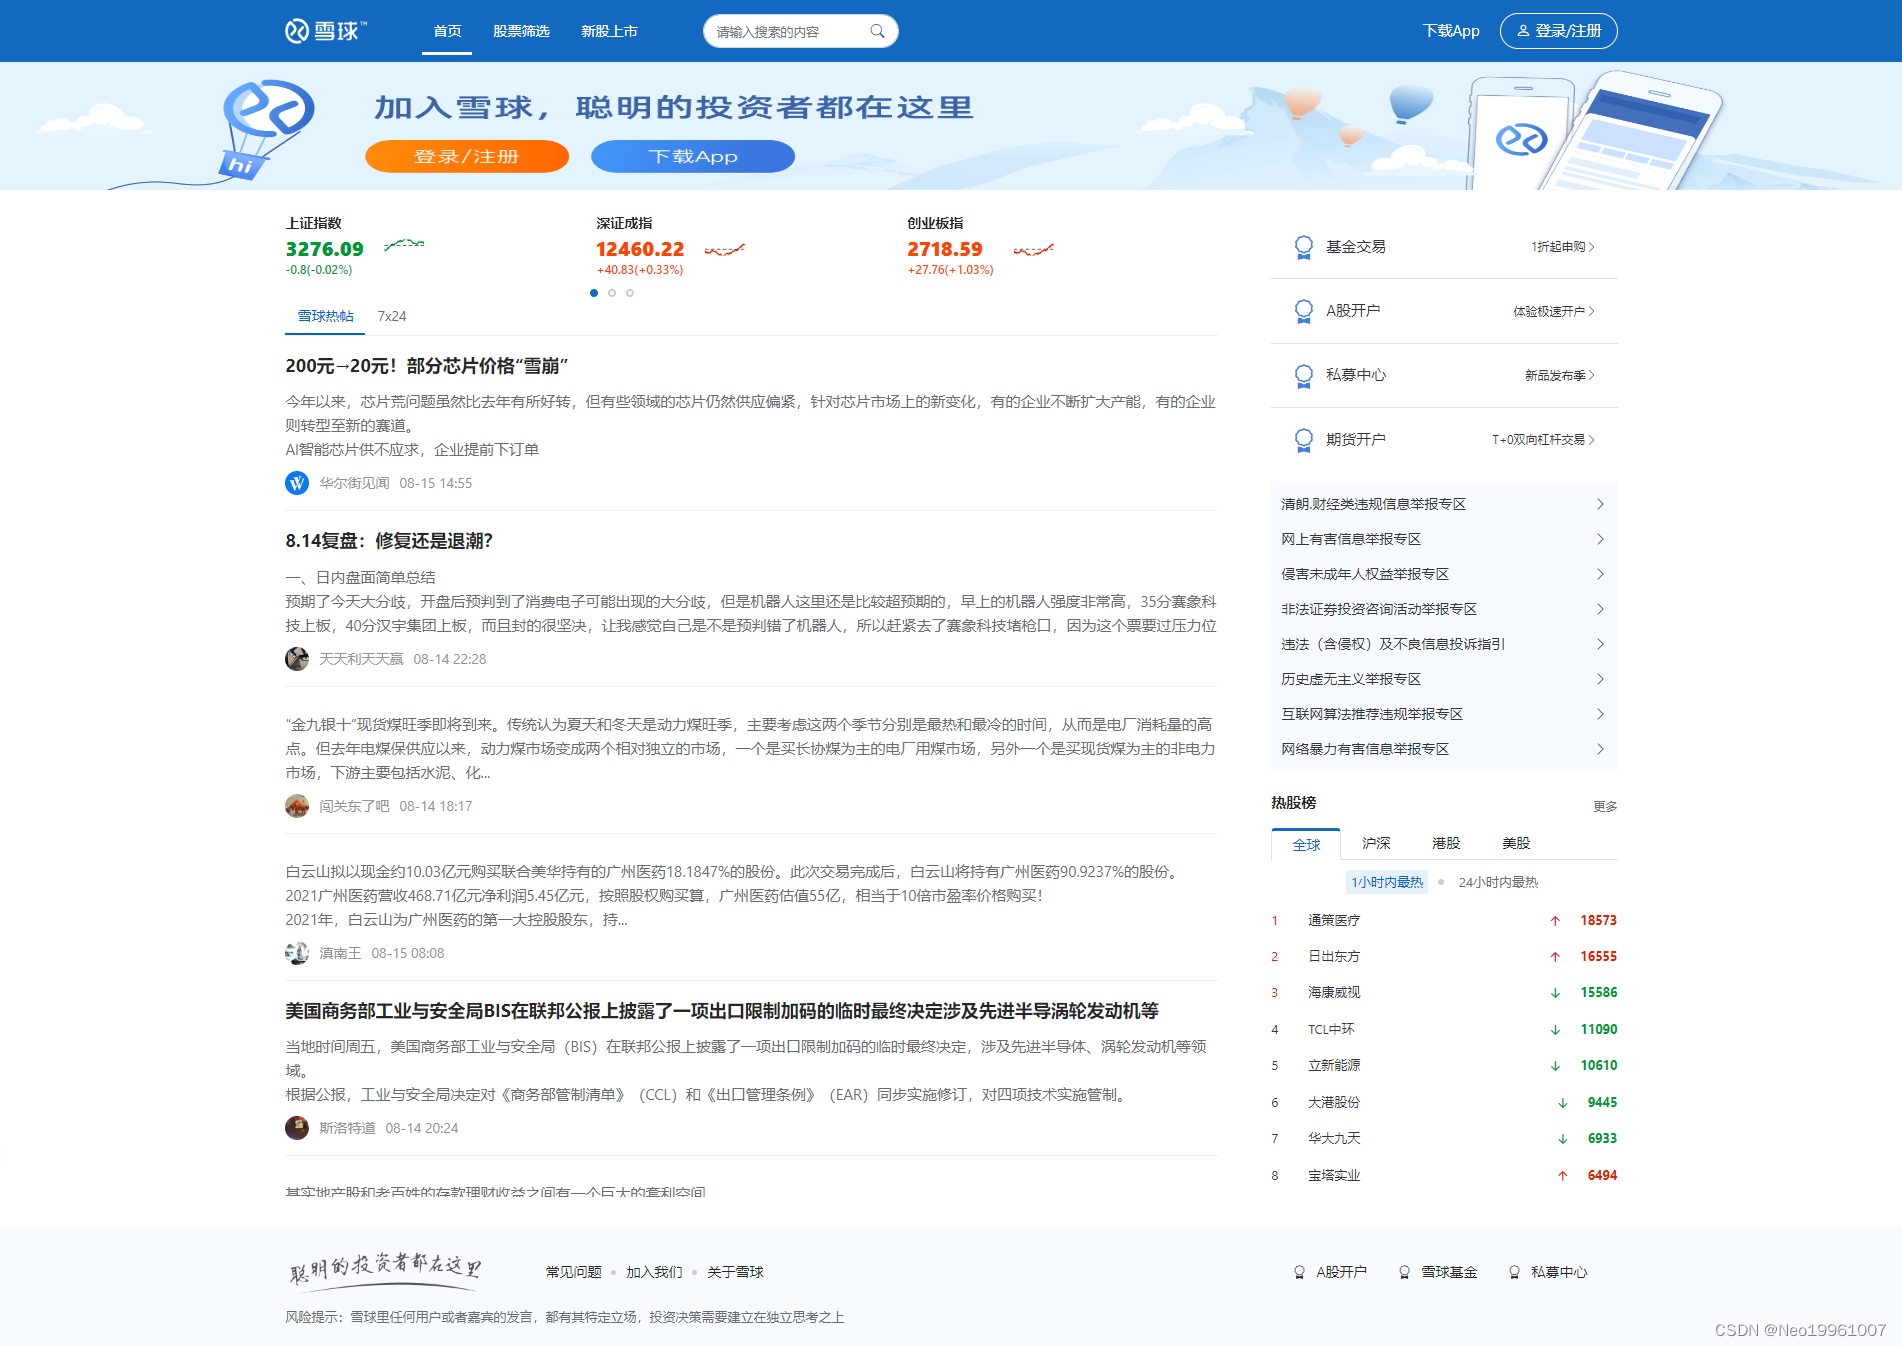1902x1346 pixels.
Task: Expand 清朗.财经类违规信息举报专区 chevron
Action: click(1600, 504)
